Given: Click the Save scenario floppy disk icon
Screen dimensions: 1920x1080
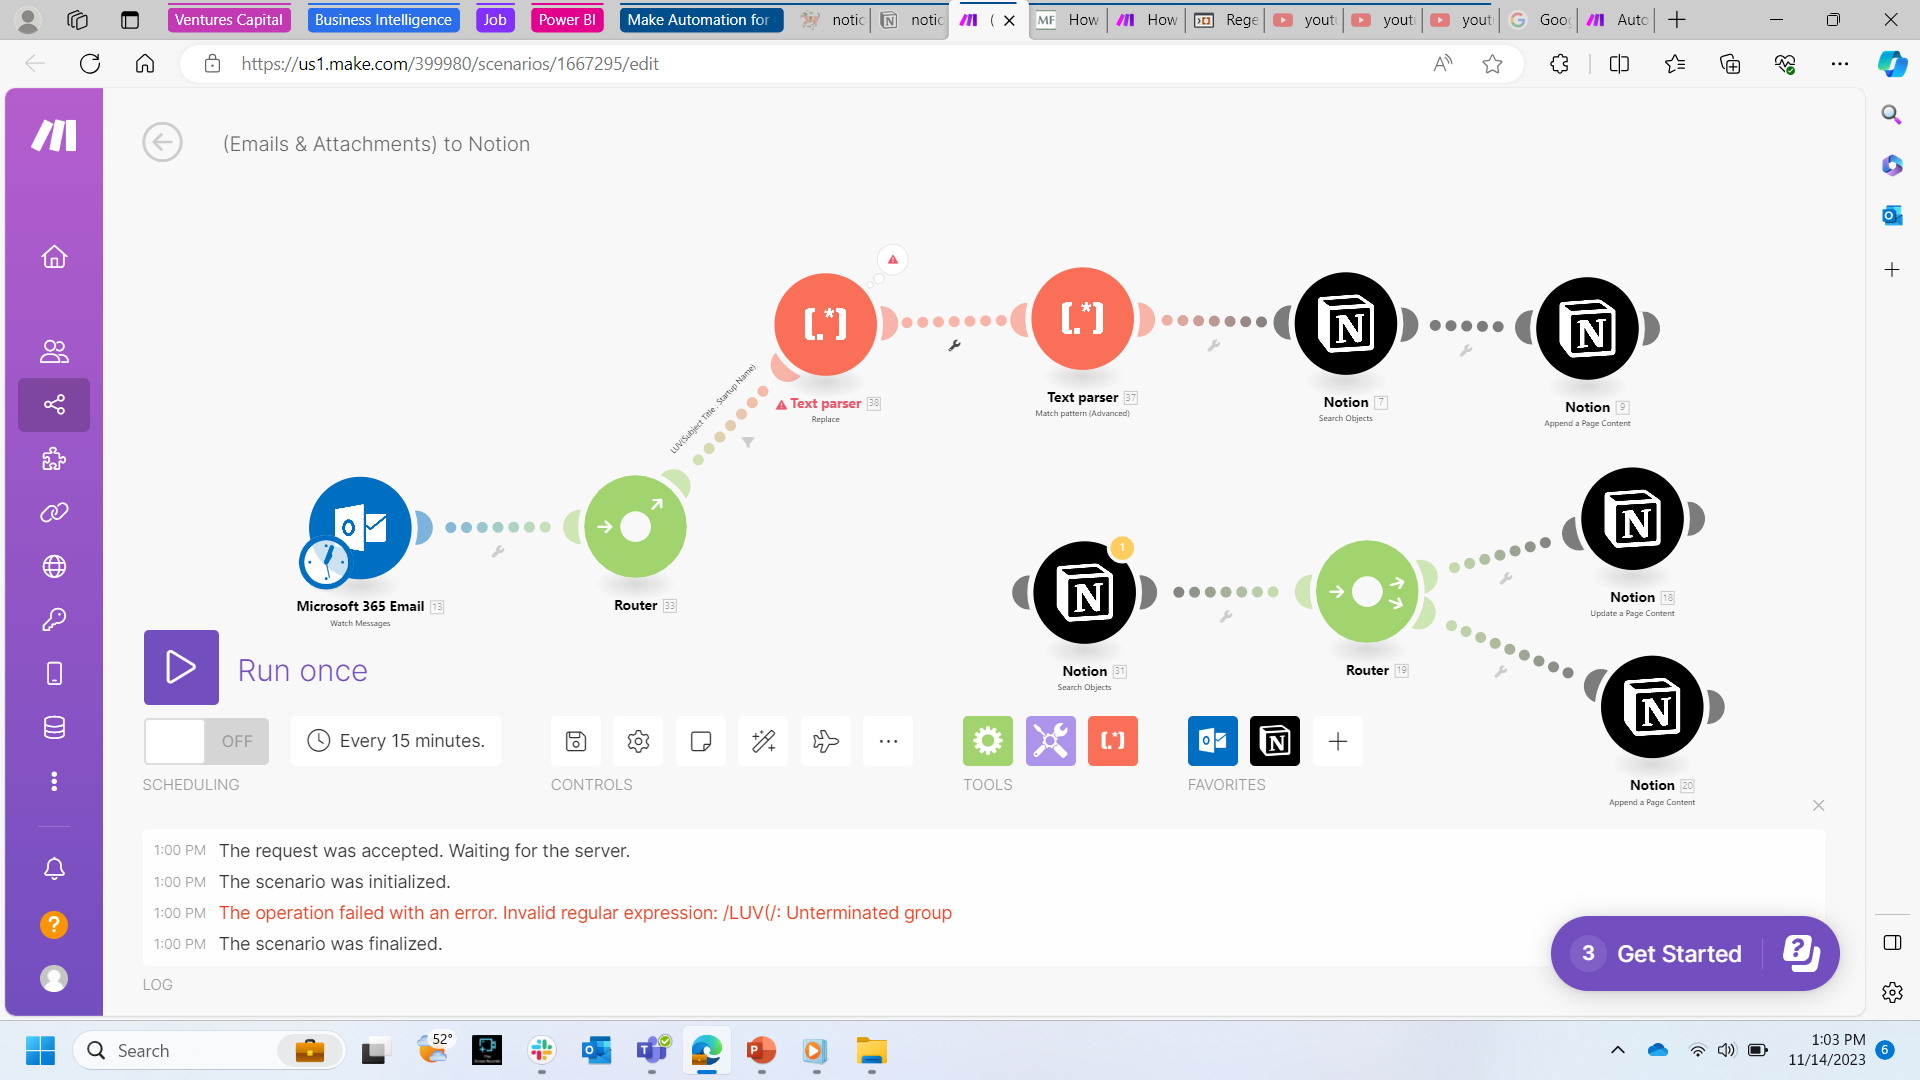Looking at the screenshot, I should [576, 741].
